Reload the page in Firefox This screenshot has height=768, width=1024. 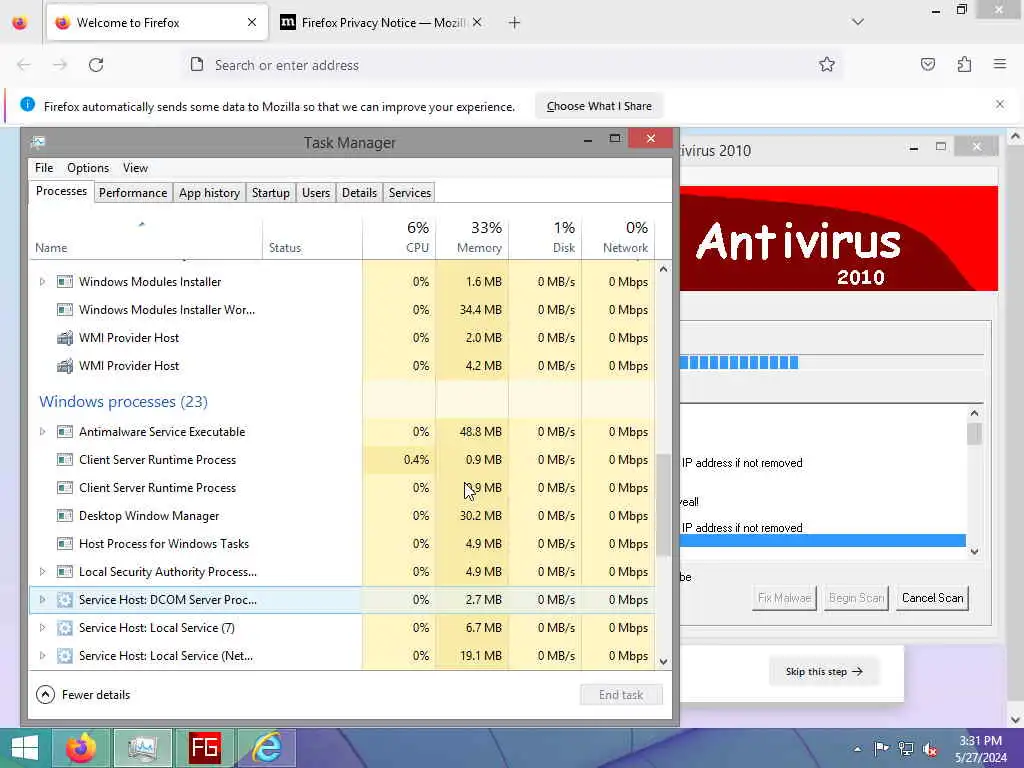click(96, 65)
